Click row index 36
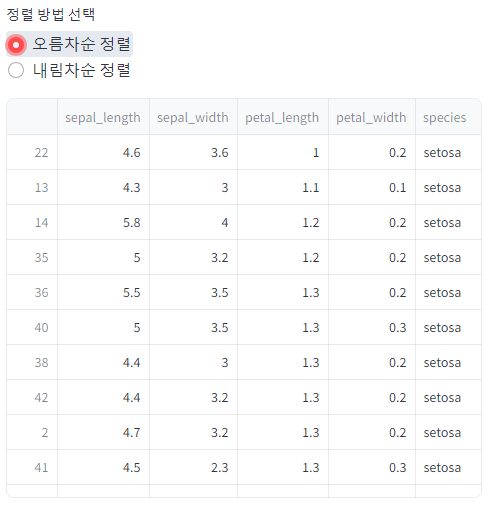 tap(32, 292)
